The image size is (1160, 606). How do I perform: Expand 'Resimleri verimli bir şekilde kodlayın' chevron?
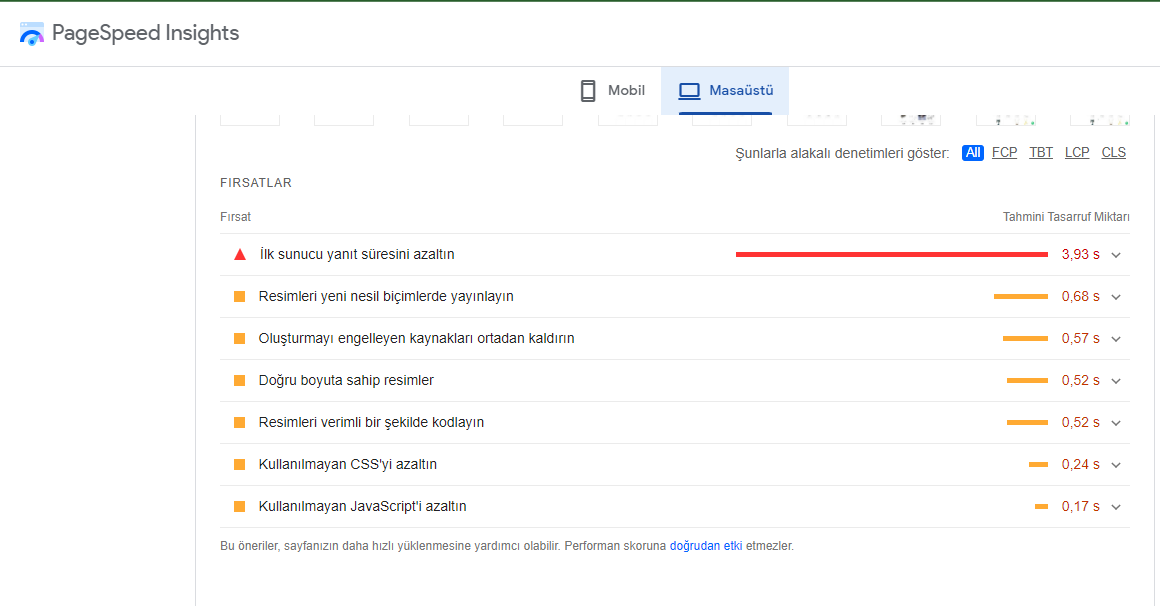coord(1116,423)
